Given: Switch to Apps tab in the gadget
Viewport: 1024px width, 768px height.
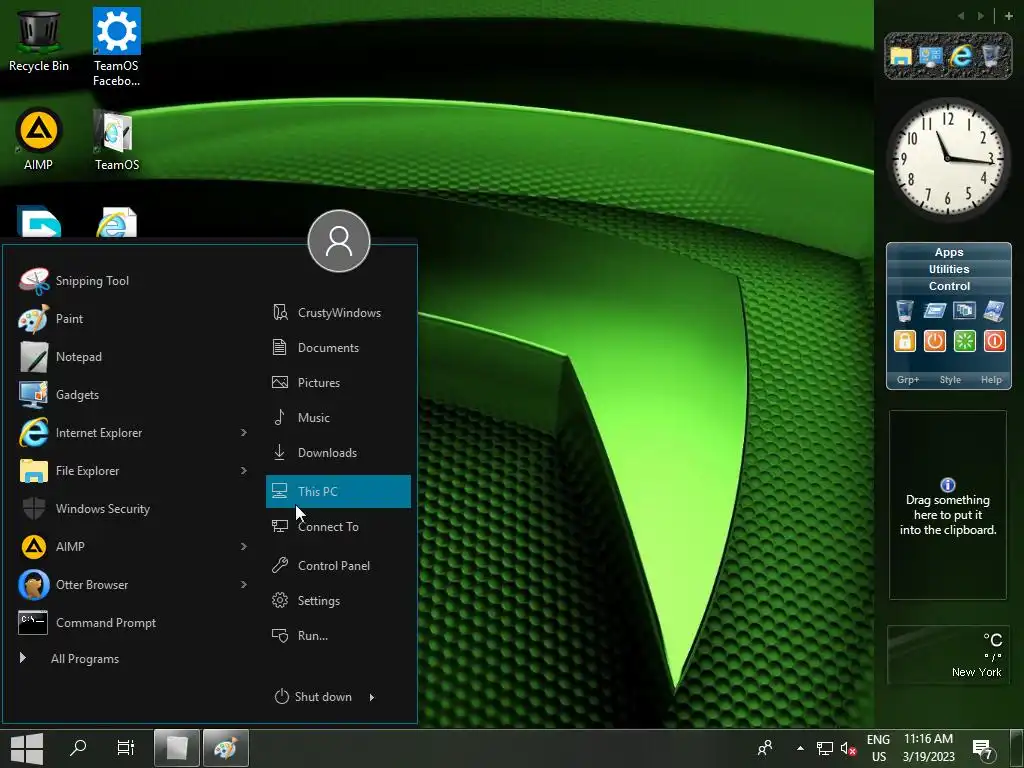Looking at the screenshot, I should tap(949, 252).
